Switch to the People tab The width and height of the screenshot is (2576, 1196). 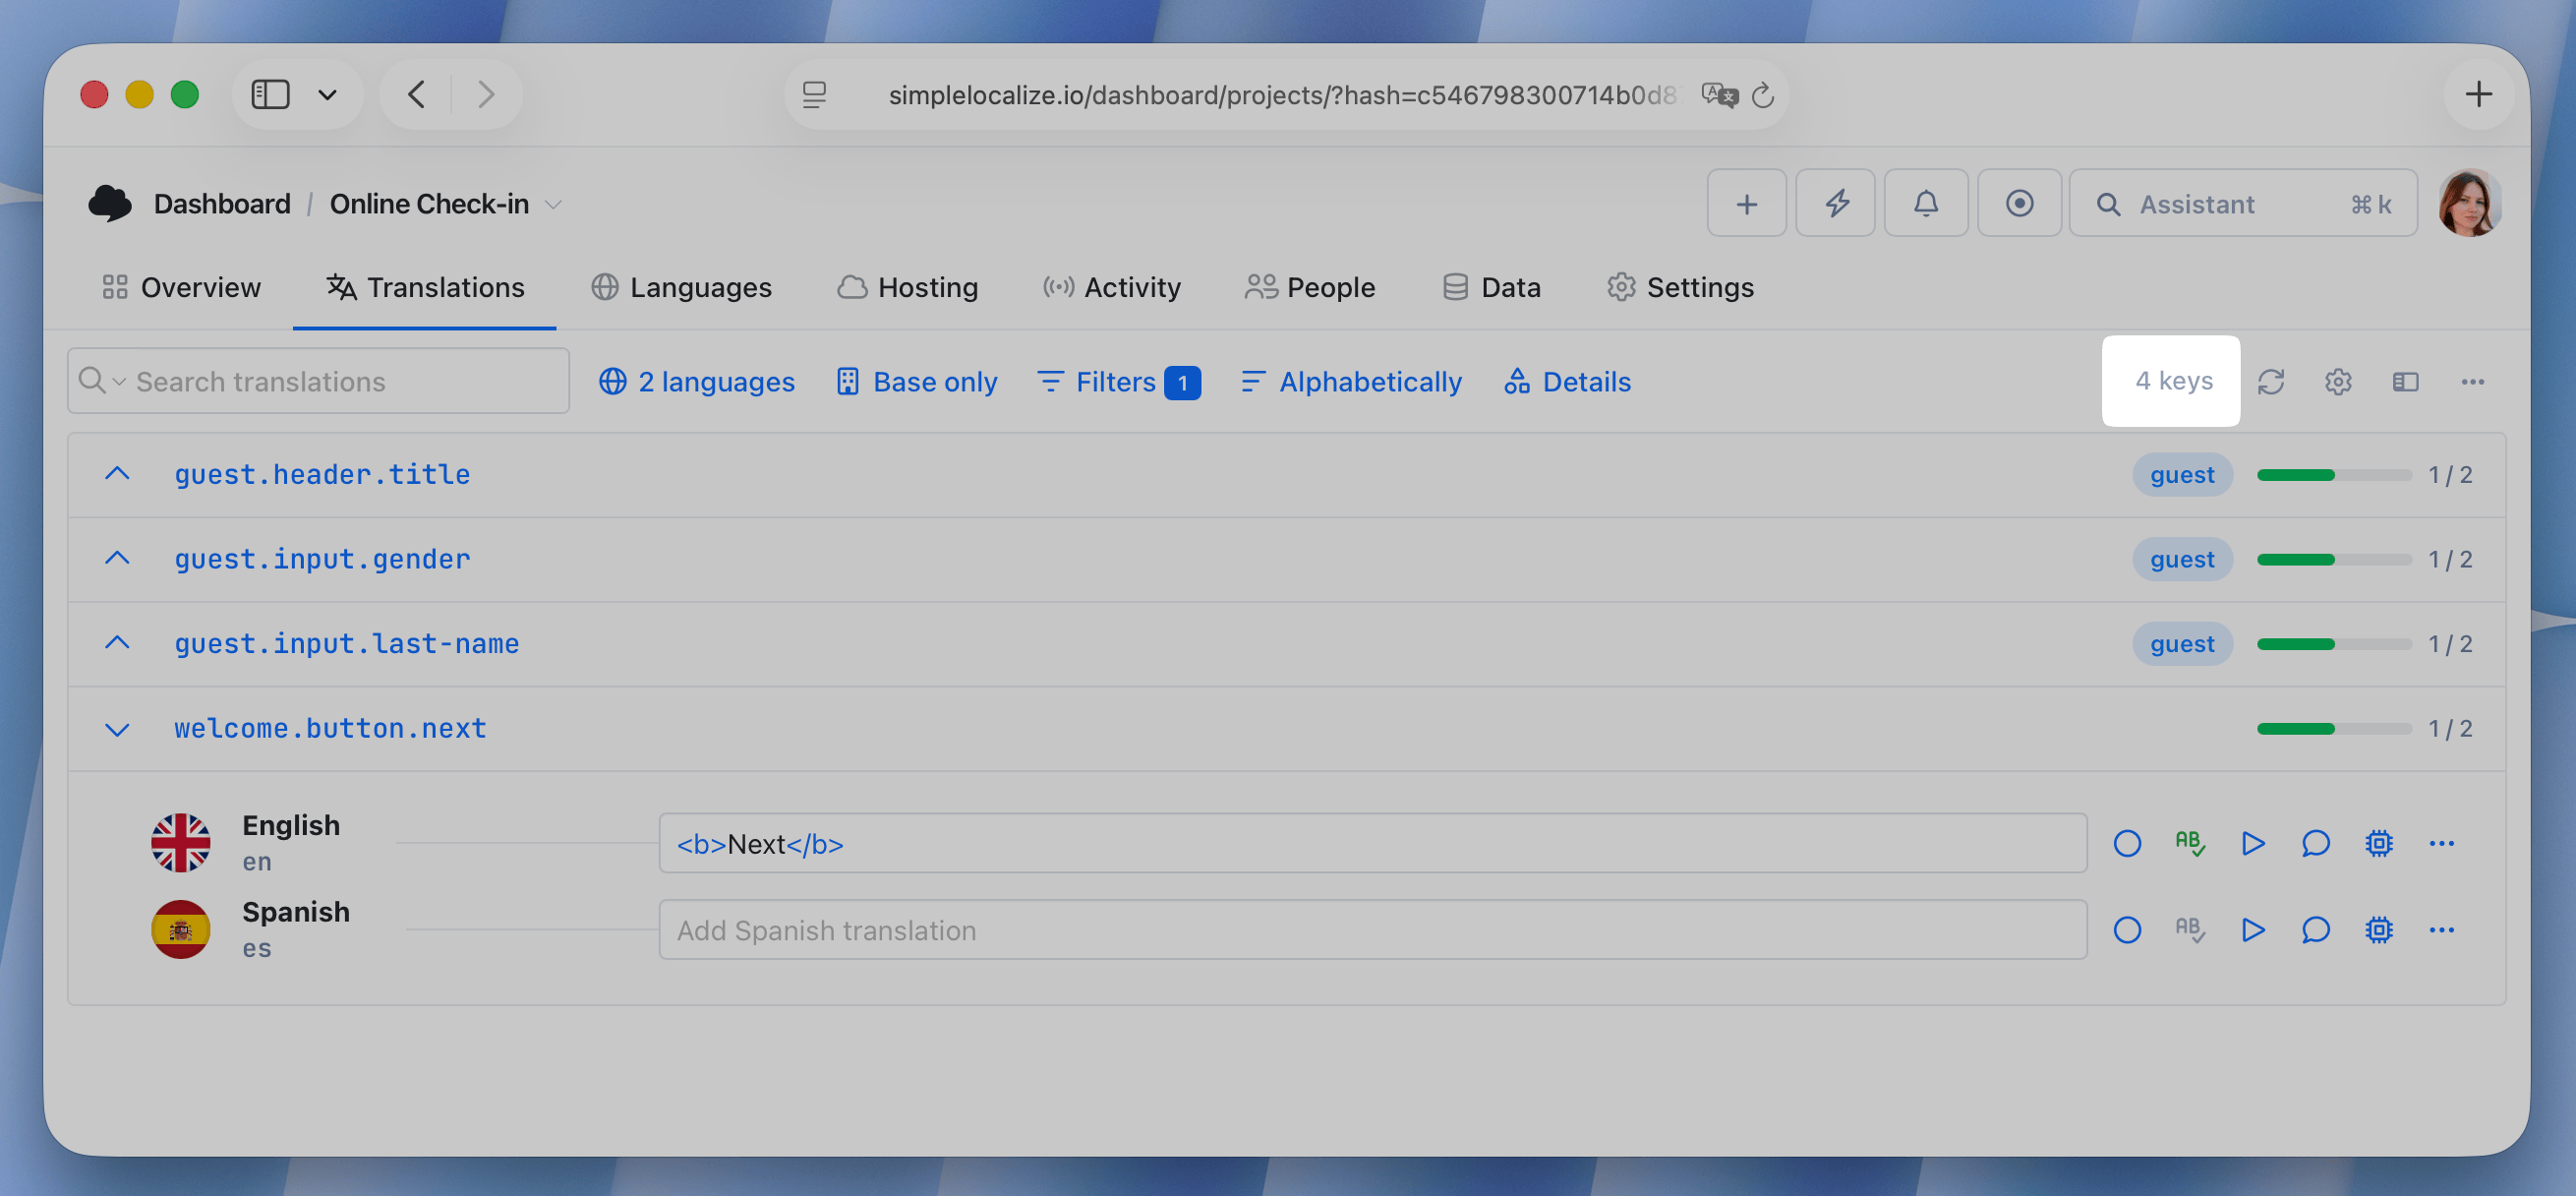tap(1310, 287)
